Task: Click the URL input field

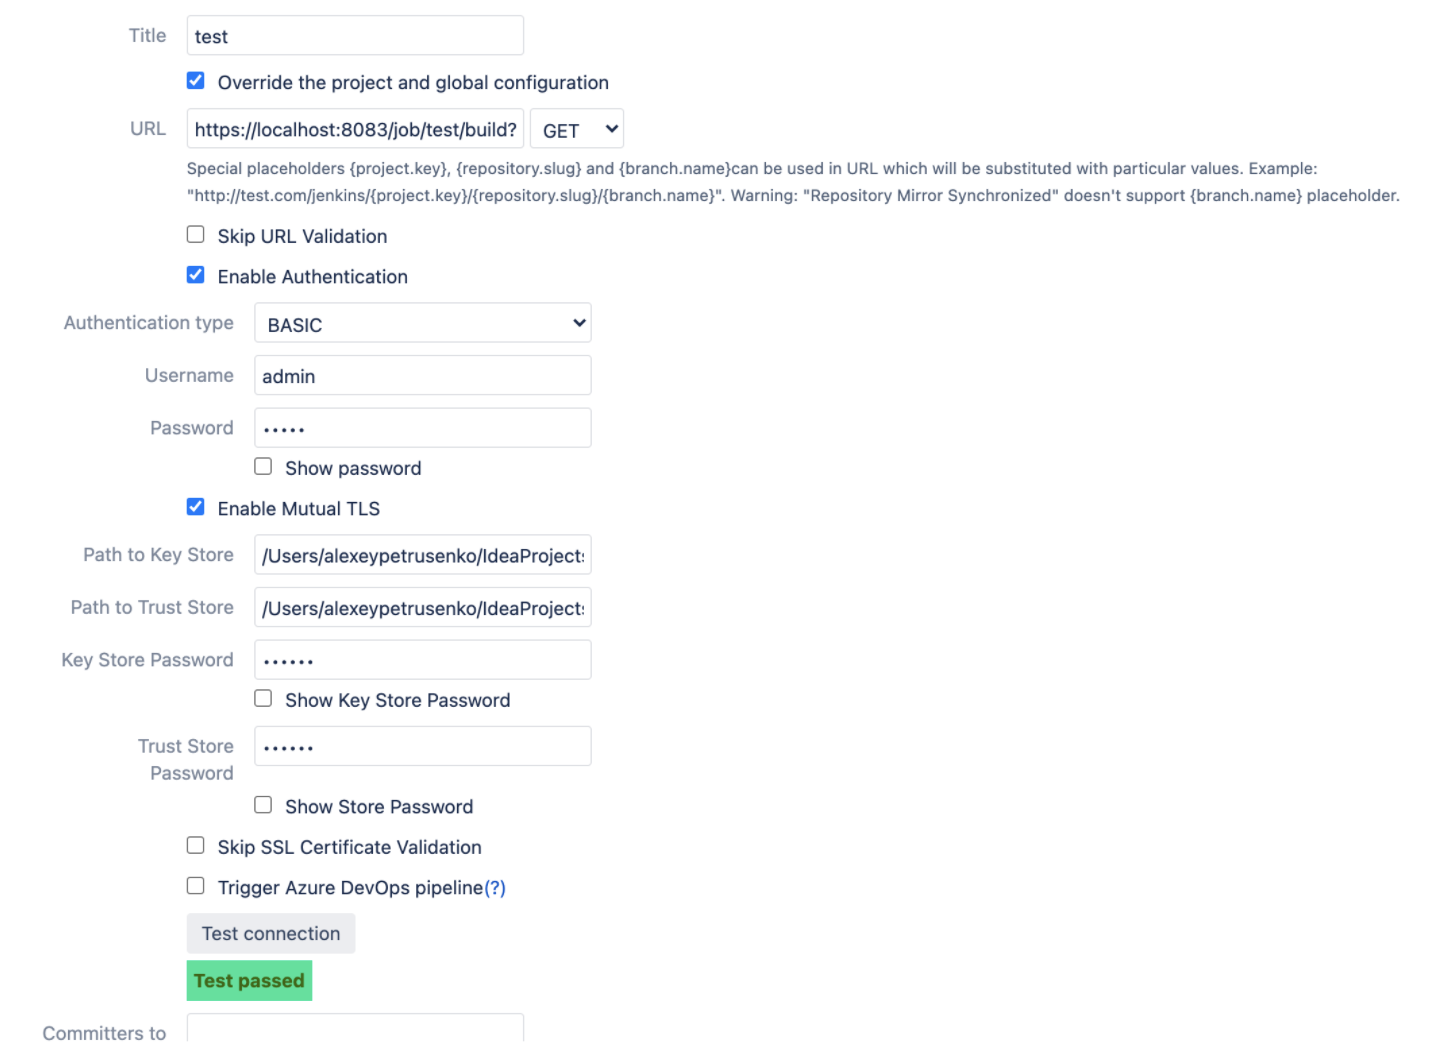Action: [x=355, y=129]
